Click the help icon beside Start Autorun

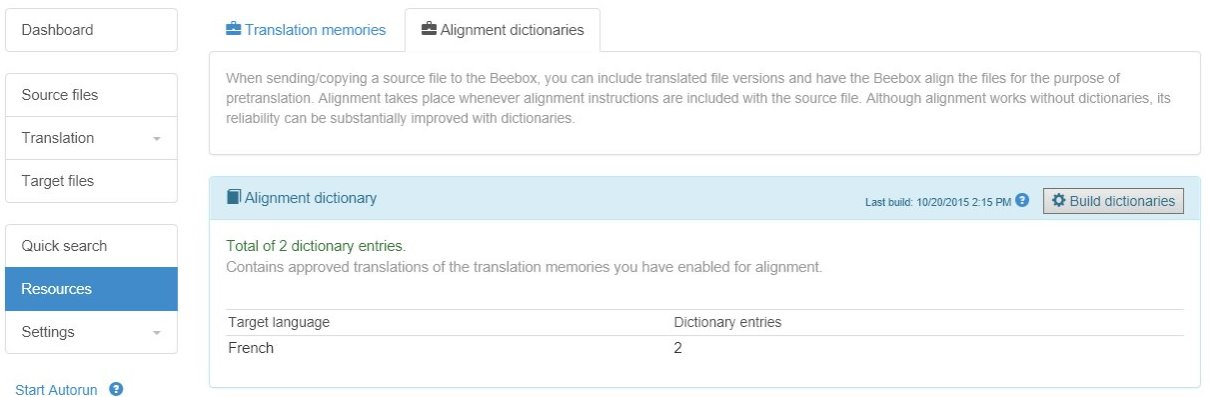tap(116, 389)
